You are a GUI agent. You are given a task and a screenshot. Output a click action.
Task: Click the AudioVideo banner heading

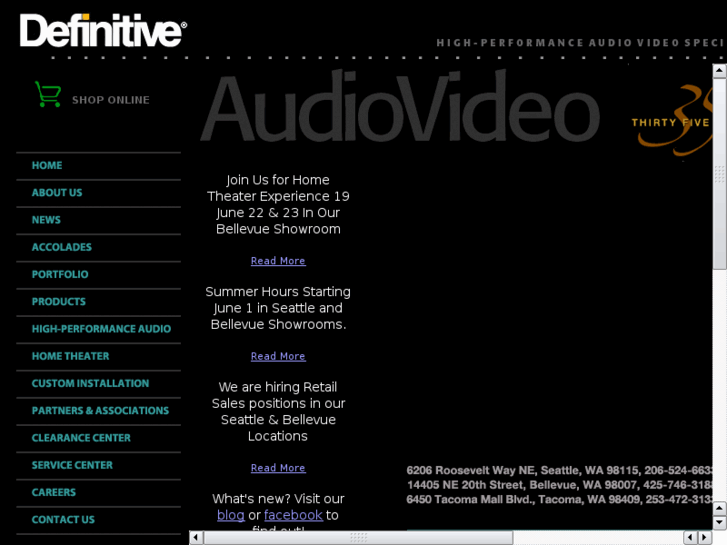(x=401, y=106)
